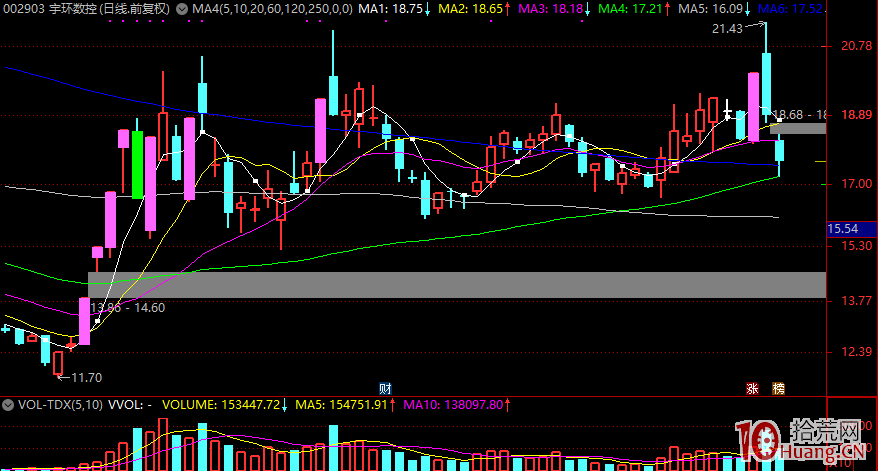878x471 pixels.
Task: Click the 榜 ranking marker icon
Action: [x=779, y=387]
